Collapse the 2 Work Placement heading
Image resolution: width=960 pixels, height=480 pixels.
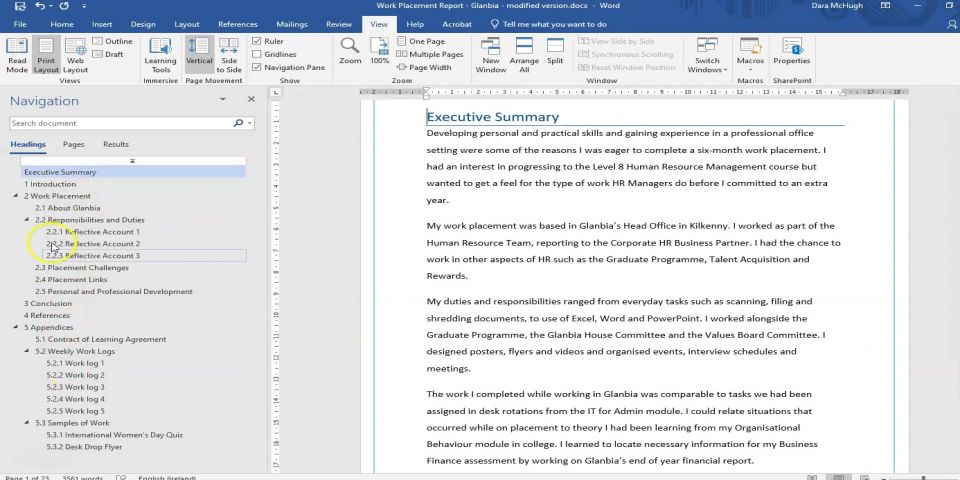click(x=15, y=196)
